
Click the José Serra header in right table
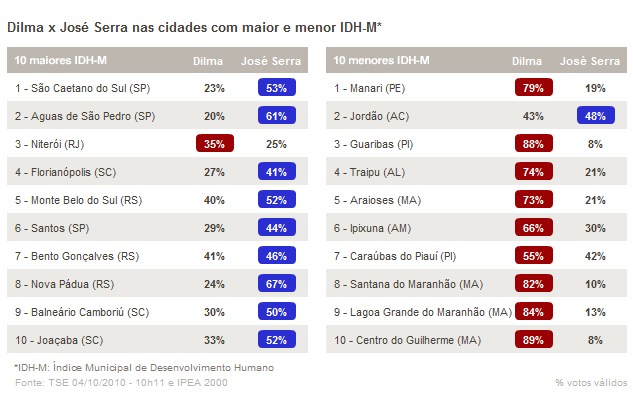tap(590, 61)
